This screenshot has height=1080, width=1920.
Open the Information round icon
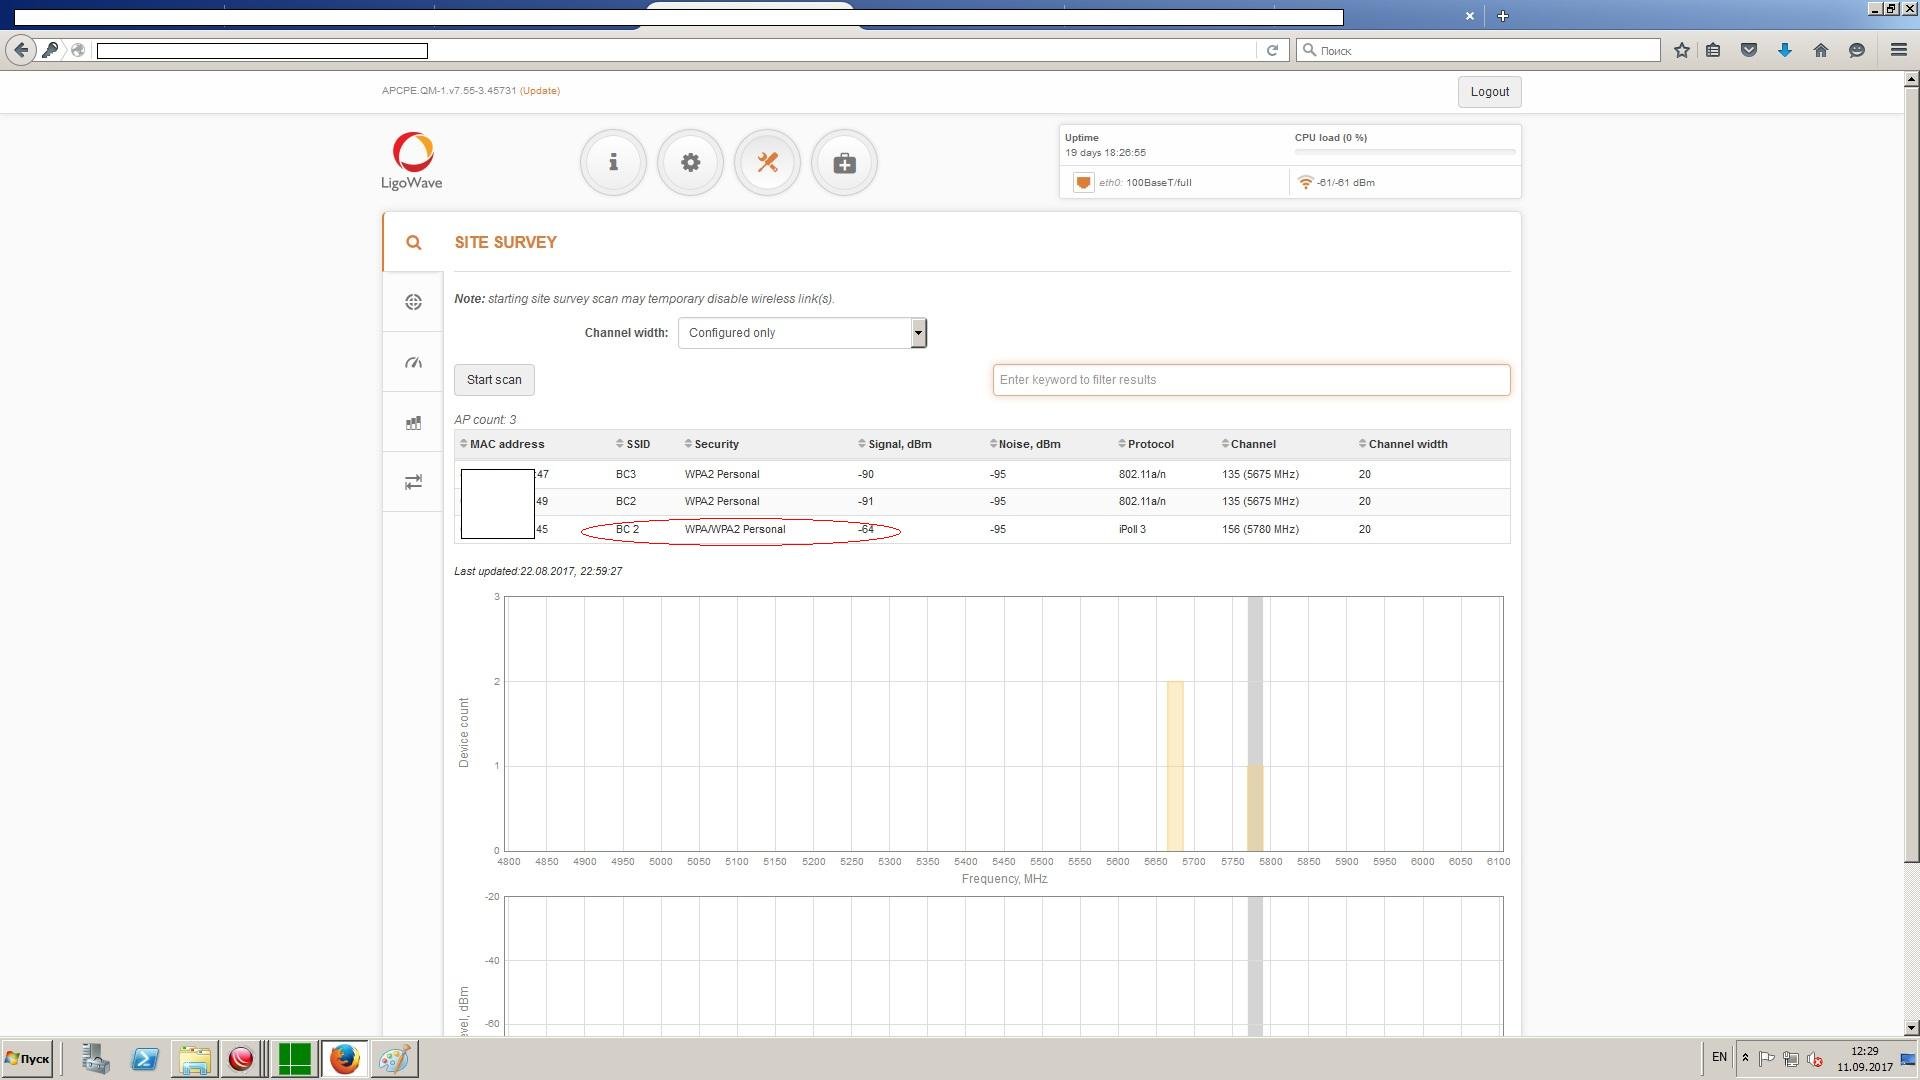coord(613,162)
